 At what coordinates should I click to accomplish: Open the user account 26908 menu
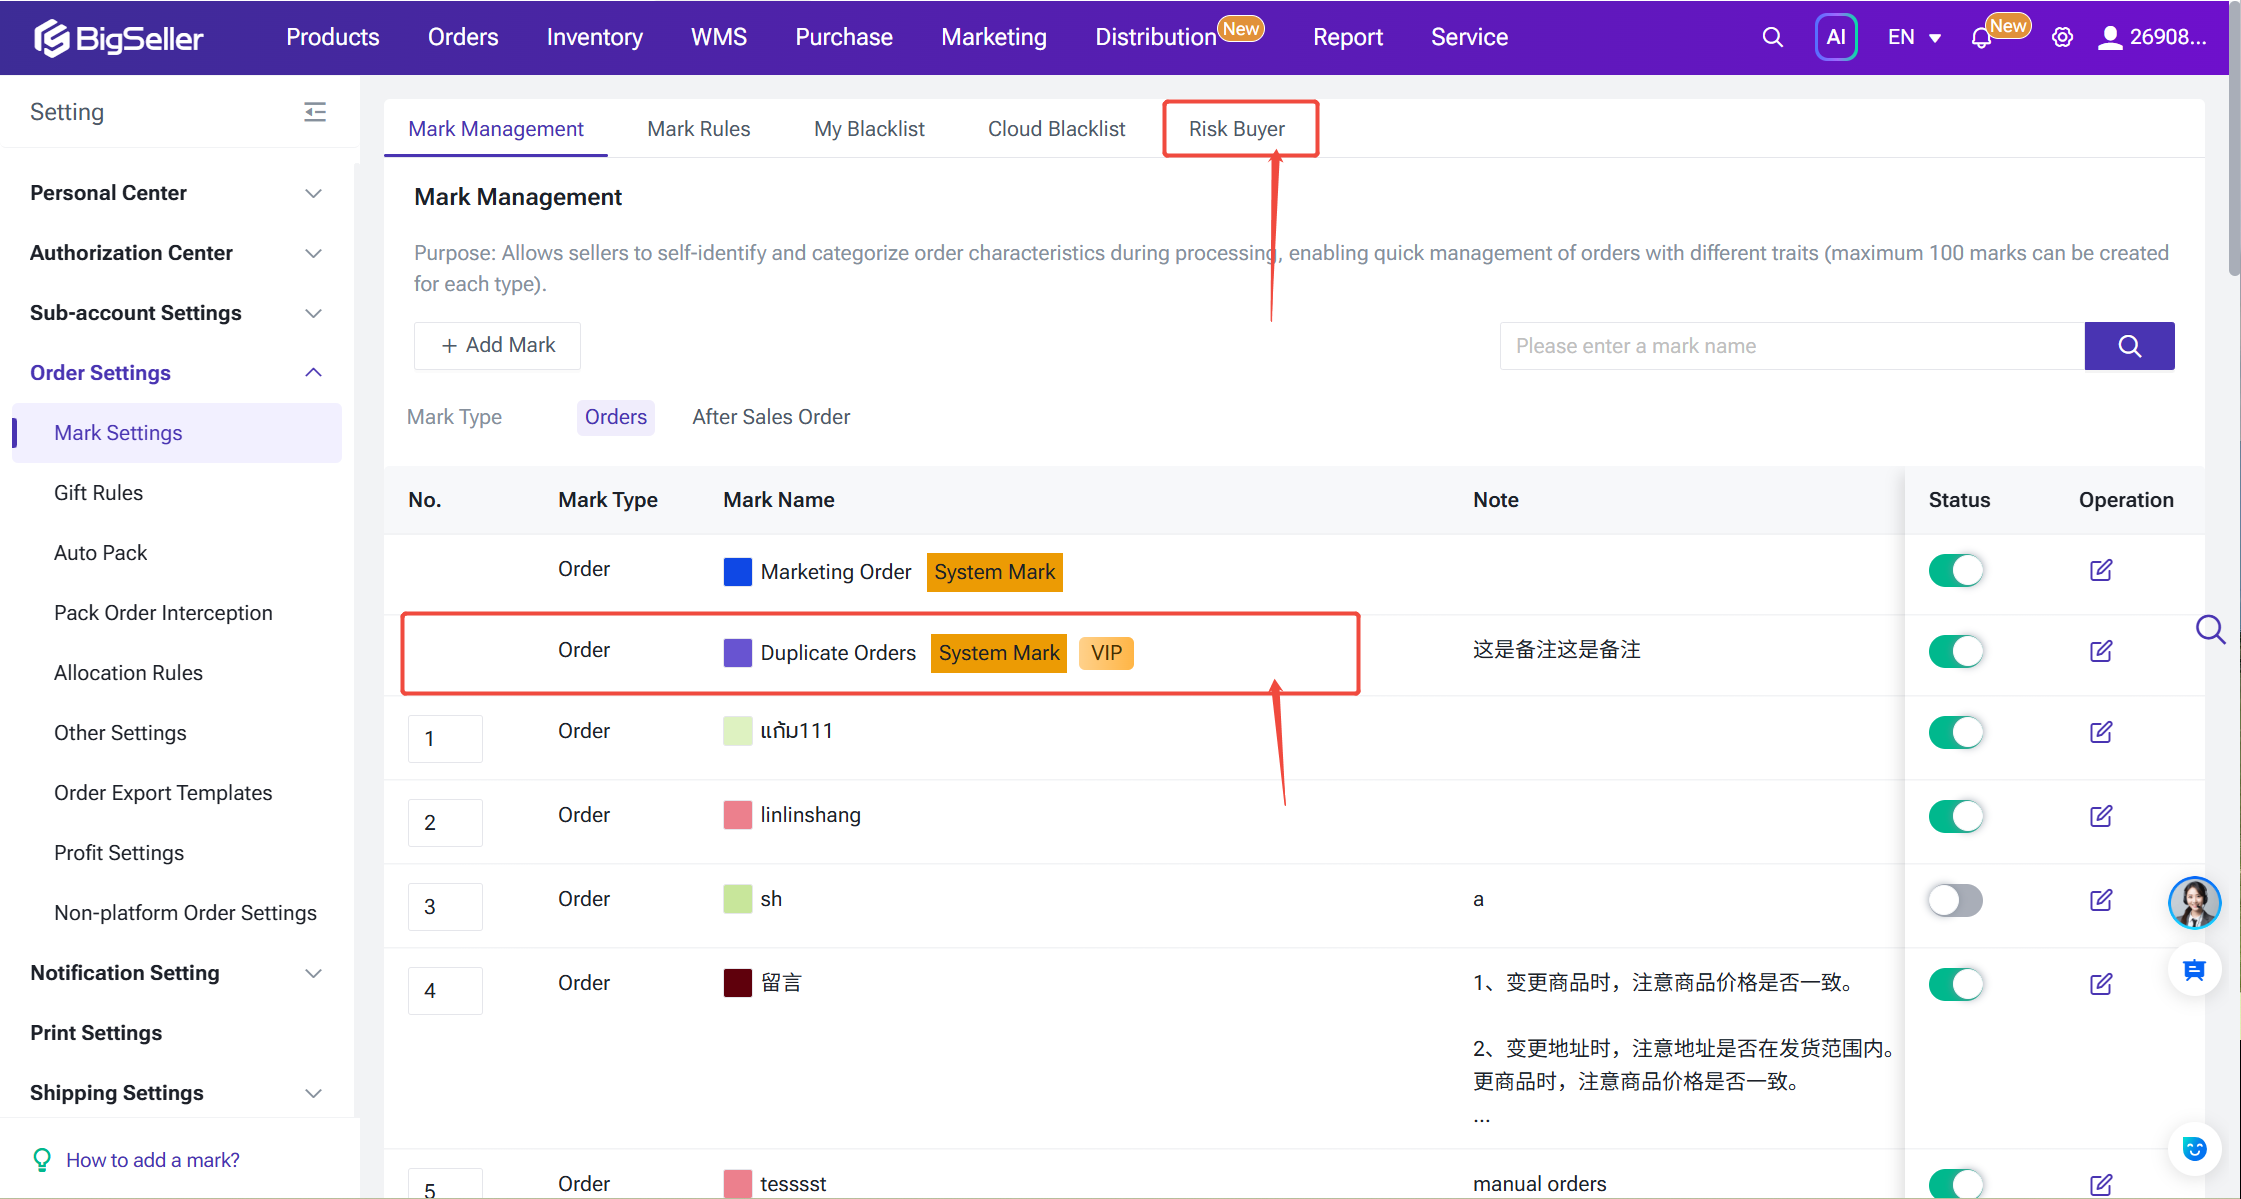coord(2151,37)
